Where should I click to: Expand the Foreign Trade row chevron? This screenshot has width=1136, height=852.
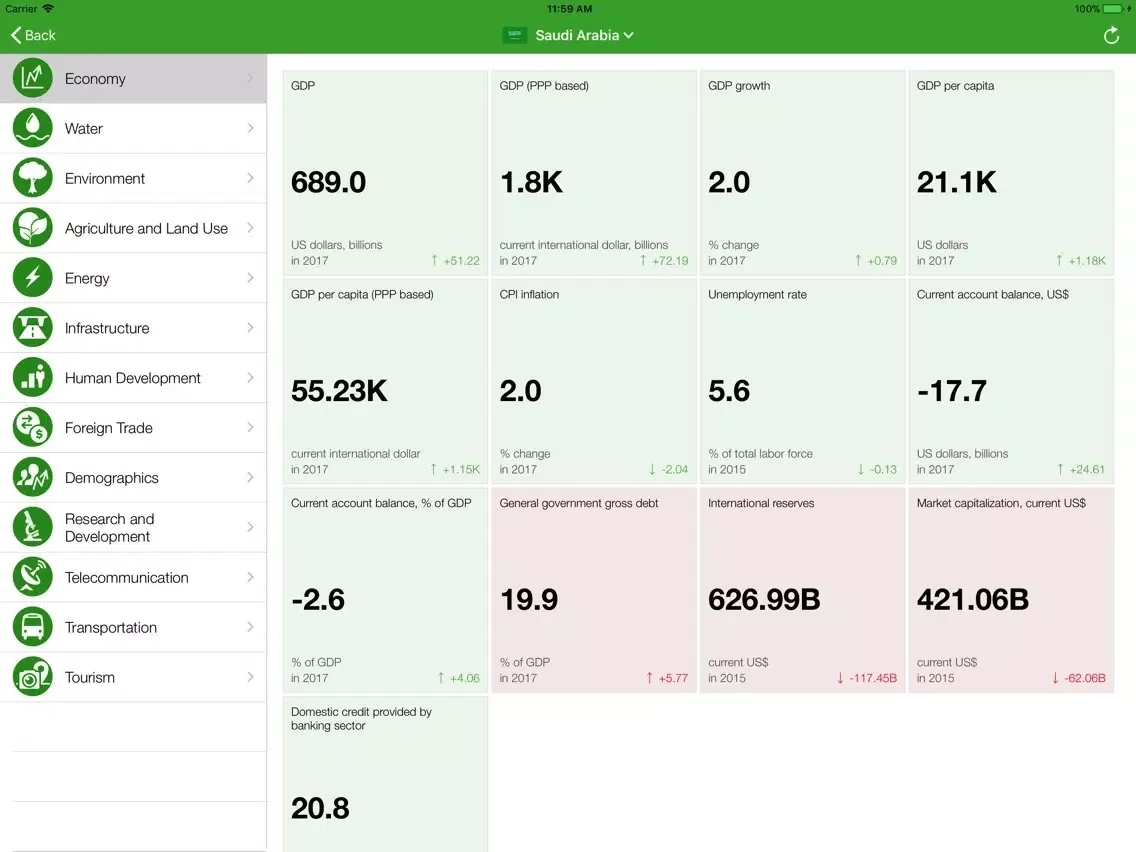coord(250,427)
